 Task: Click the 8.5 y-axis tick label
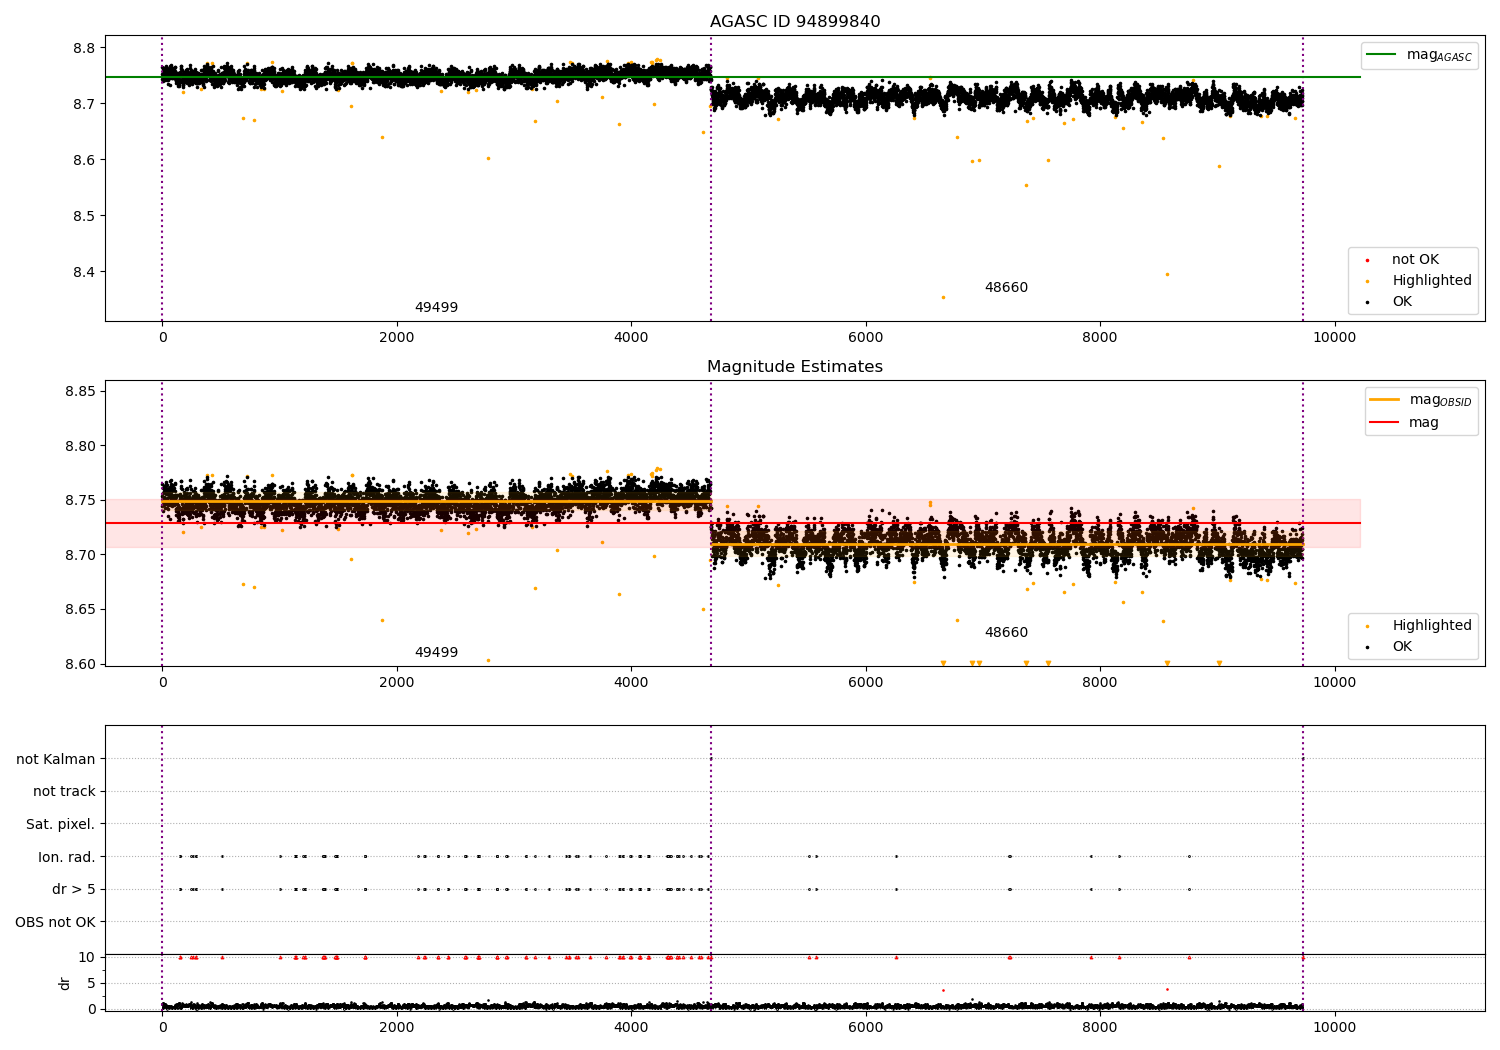[84, 216]
